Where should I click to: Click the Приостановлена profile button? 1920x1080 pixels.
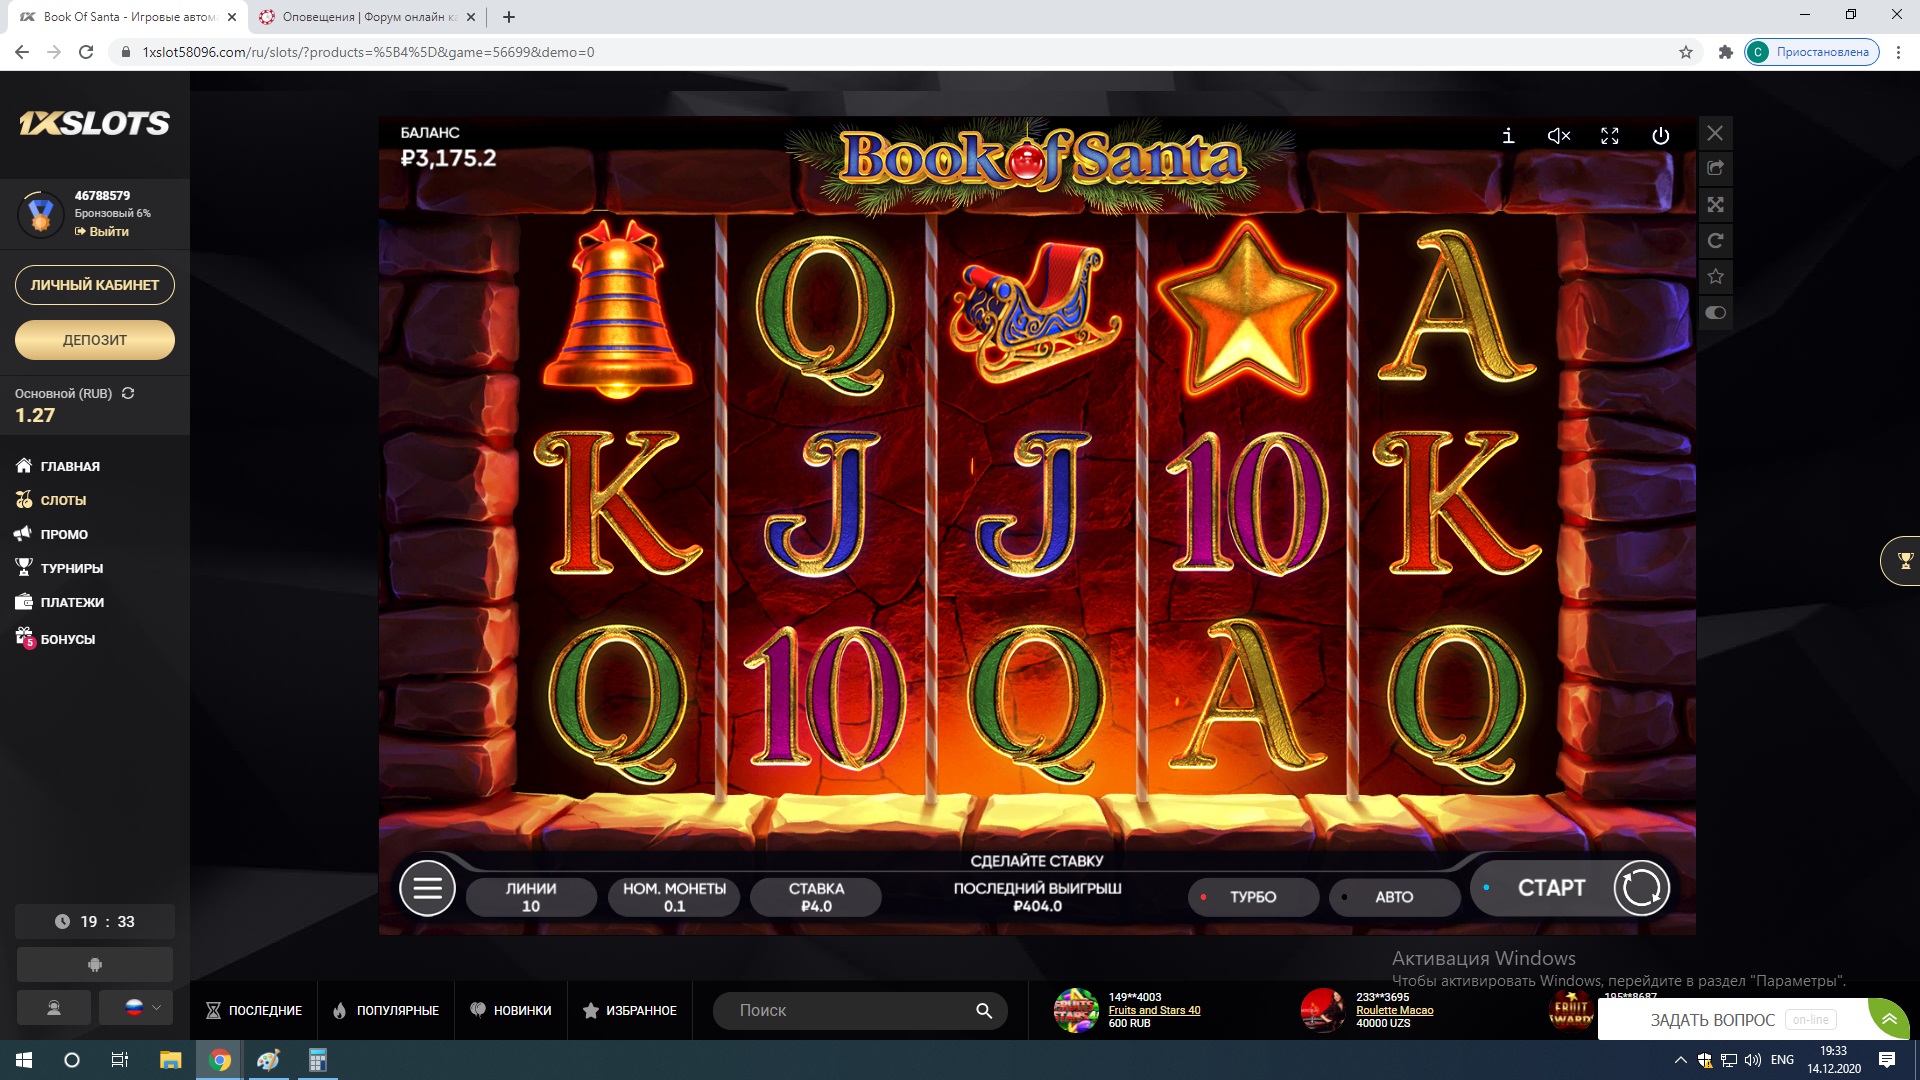pos(1812,52)
